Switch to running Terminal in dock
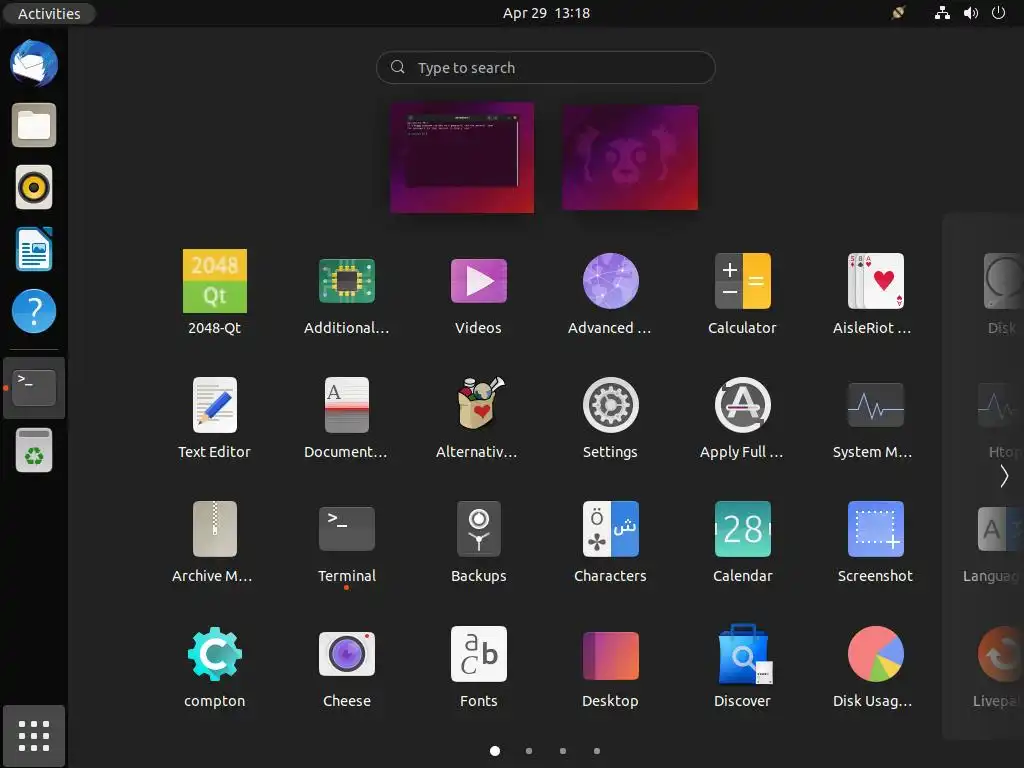The width and height of the screenshot is (1024, 768). point(34,388)
